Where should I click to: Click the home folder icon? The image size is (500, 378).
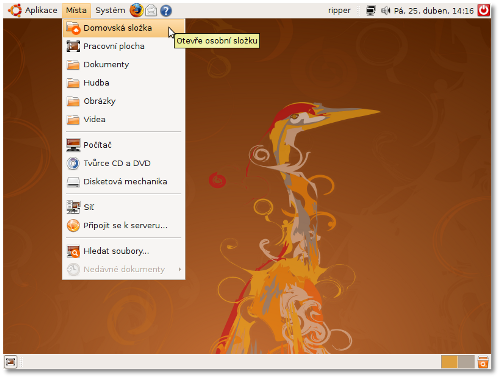pos(73,28)
